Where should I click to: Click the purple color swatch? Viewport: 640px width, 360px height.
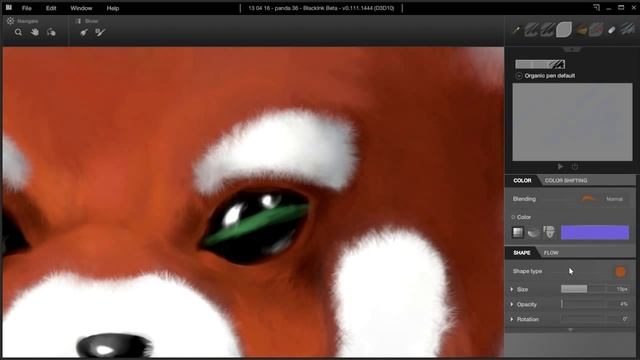(x=595, y=232)
